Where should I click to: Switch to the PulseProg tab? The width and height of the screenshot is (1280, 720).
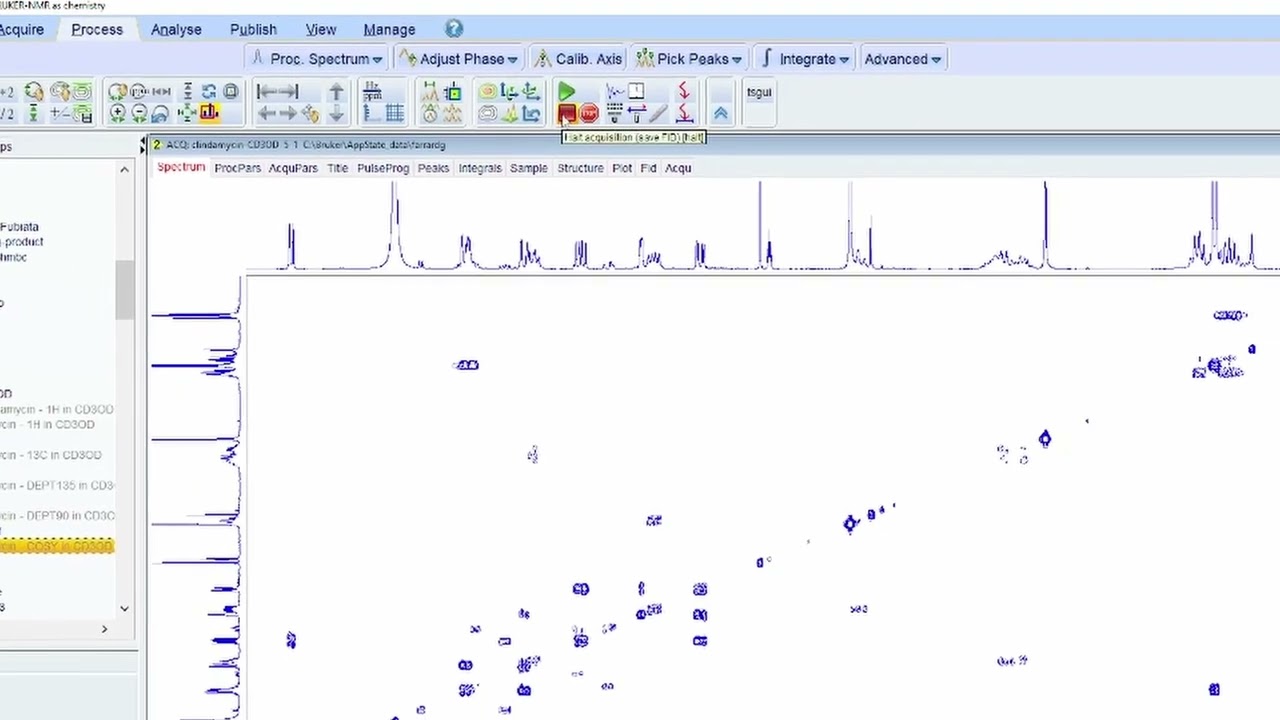click(383, 168)
